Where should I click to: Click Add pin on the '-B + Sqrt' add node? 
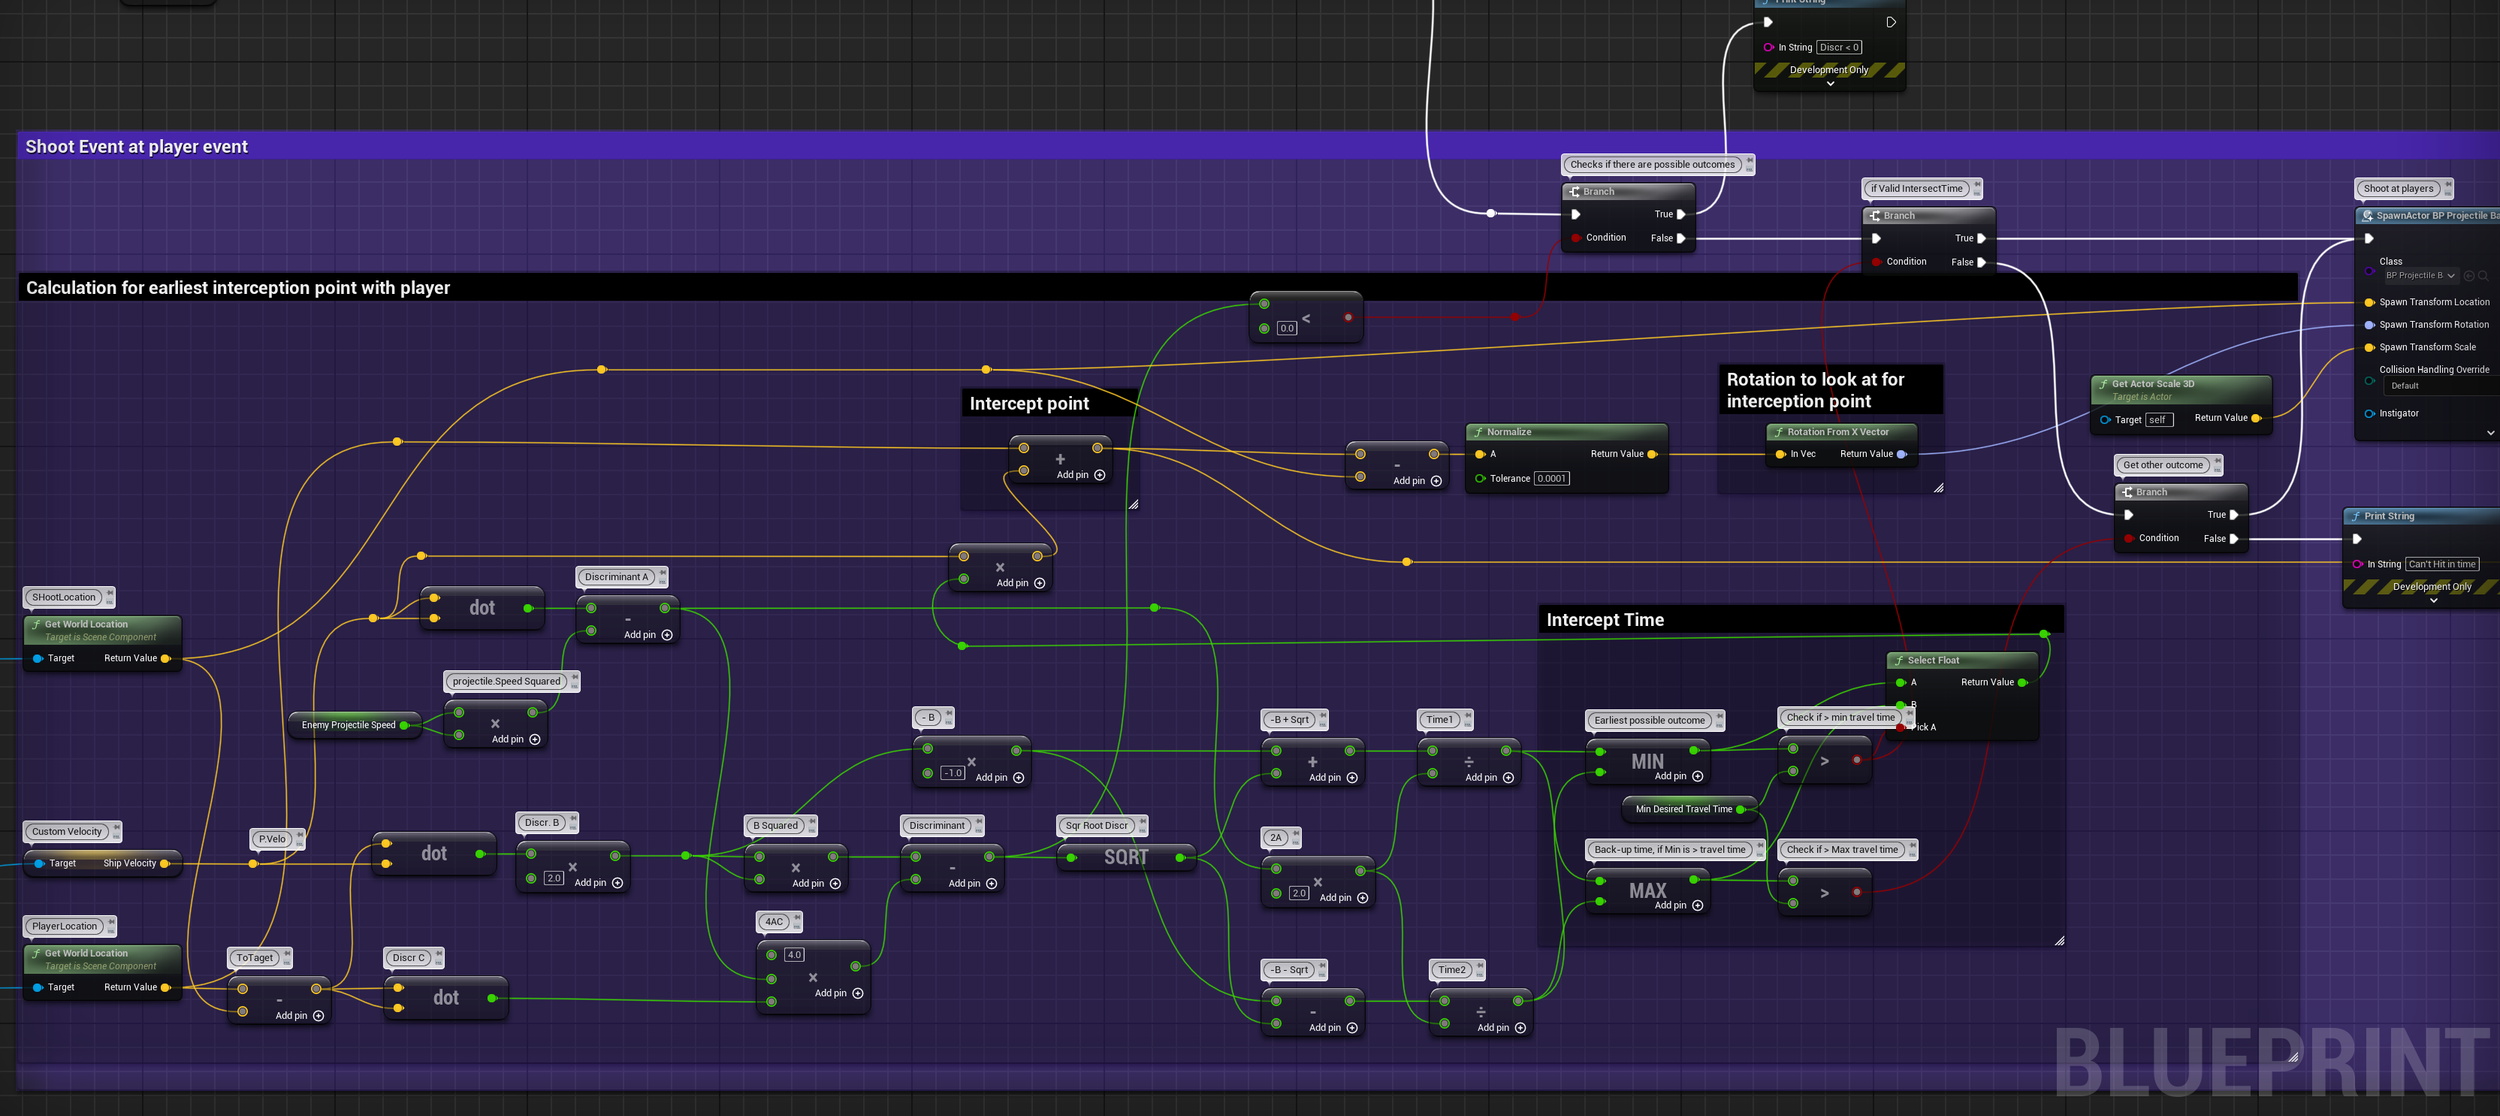pos(1333,777)
